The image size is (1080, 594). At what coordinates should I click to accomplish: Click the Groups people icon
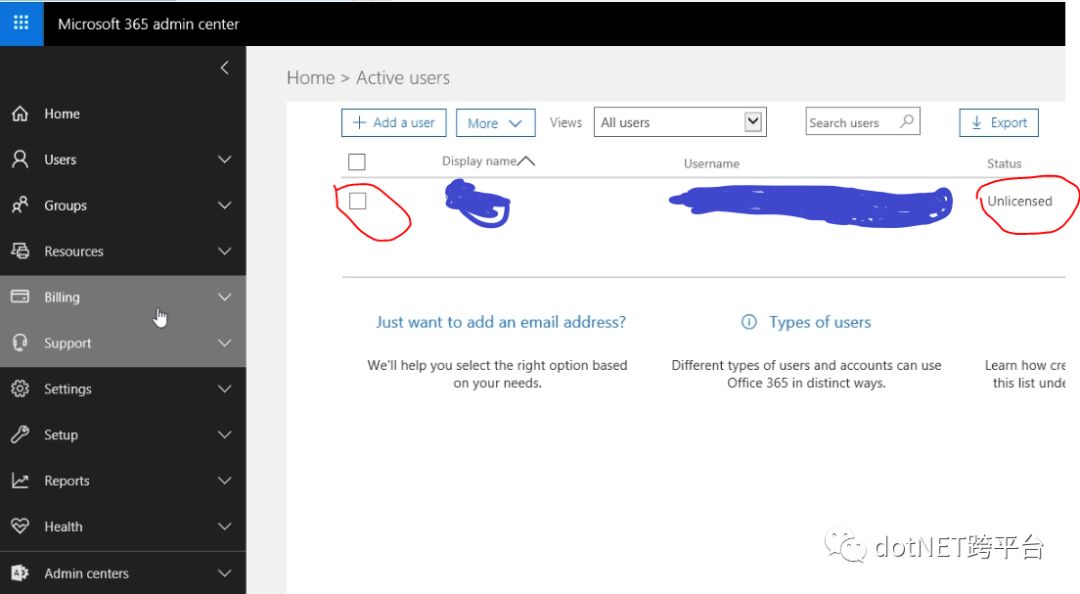[20, 205]
